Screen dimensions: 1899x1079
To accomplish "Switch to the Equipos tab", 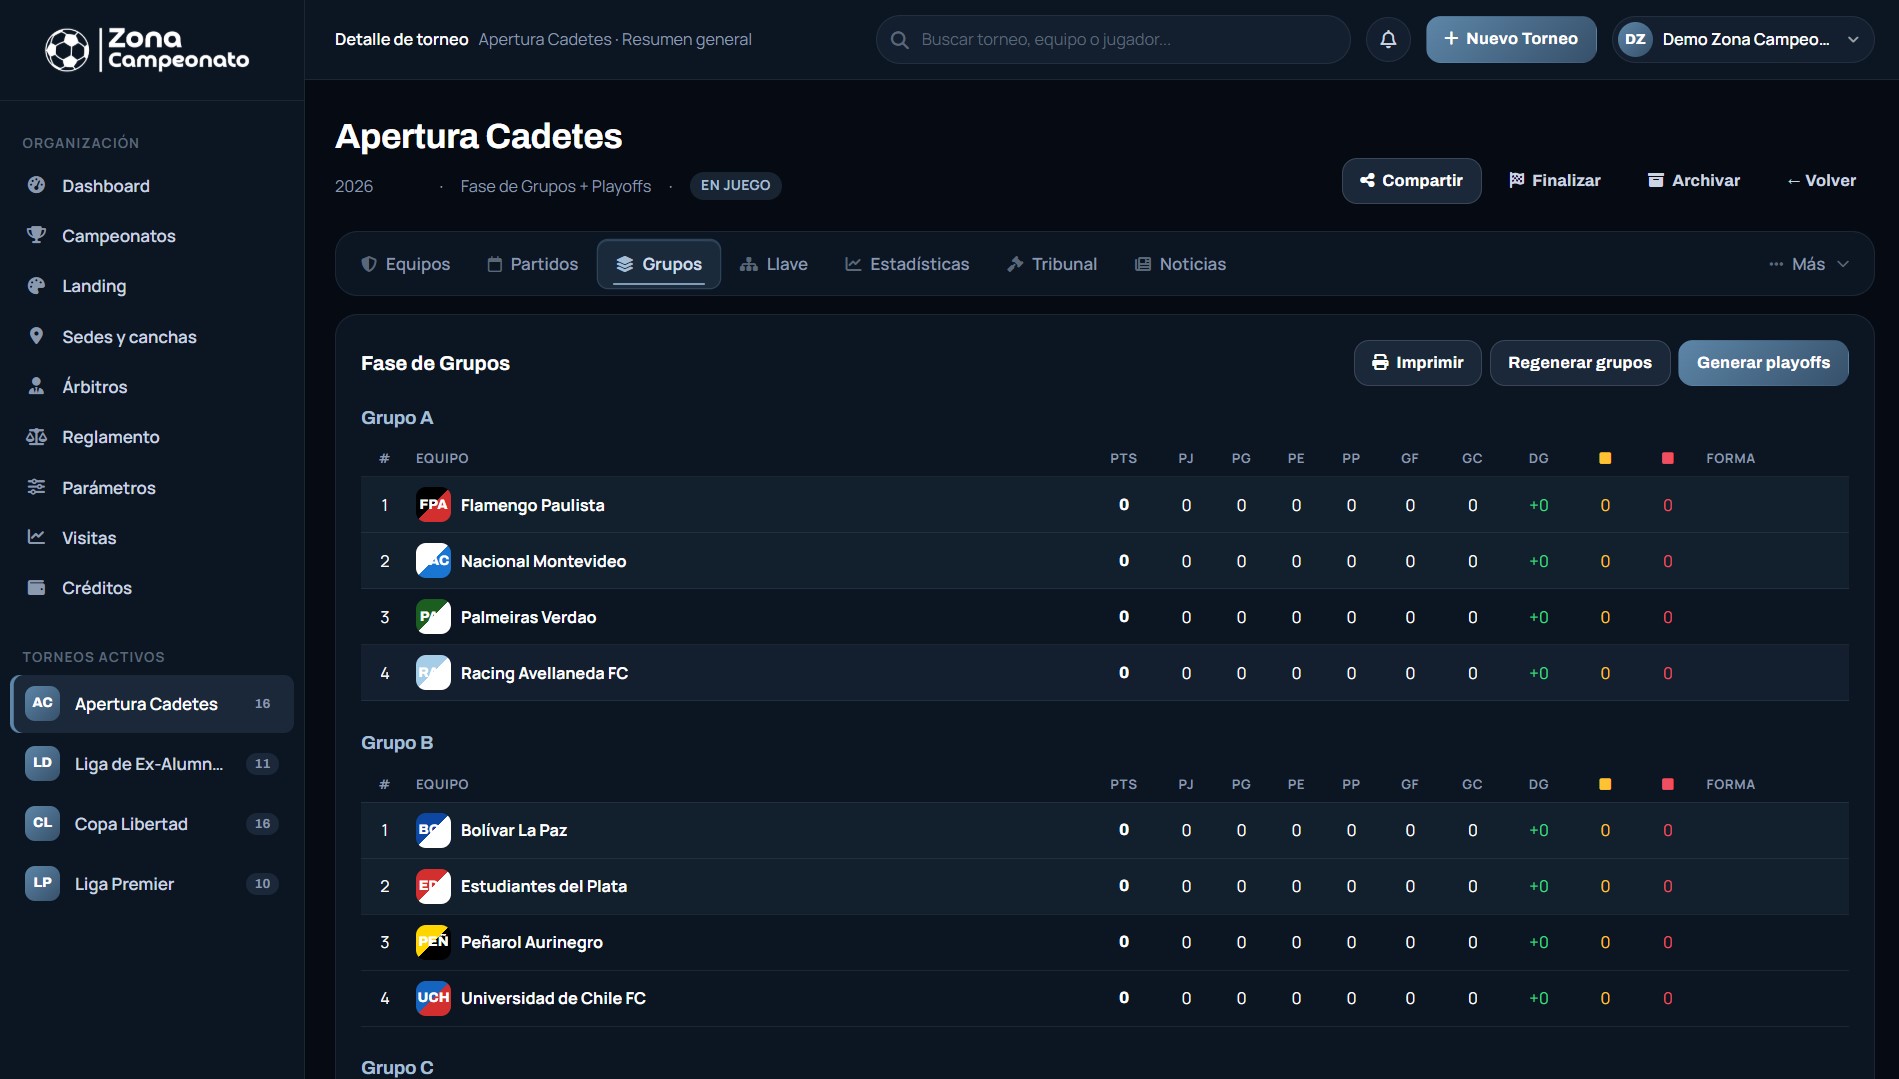I will (x=406, y=264).
